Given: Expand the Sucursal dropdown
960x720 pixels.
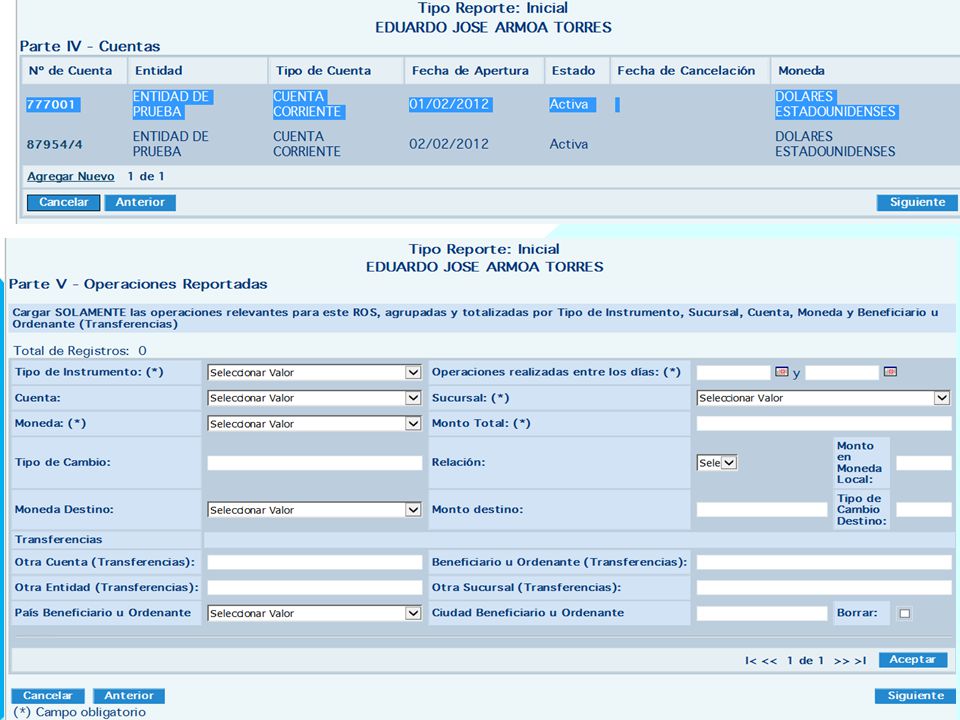Looking at the screenshot, I should point(823,398).
